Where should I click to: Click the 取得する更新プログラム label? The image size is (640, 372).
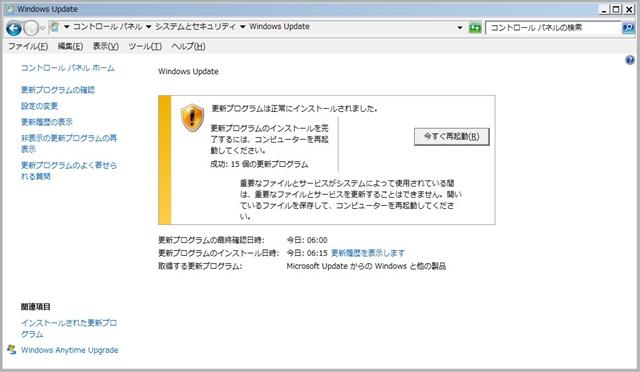coord(200,266)
